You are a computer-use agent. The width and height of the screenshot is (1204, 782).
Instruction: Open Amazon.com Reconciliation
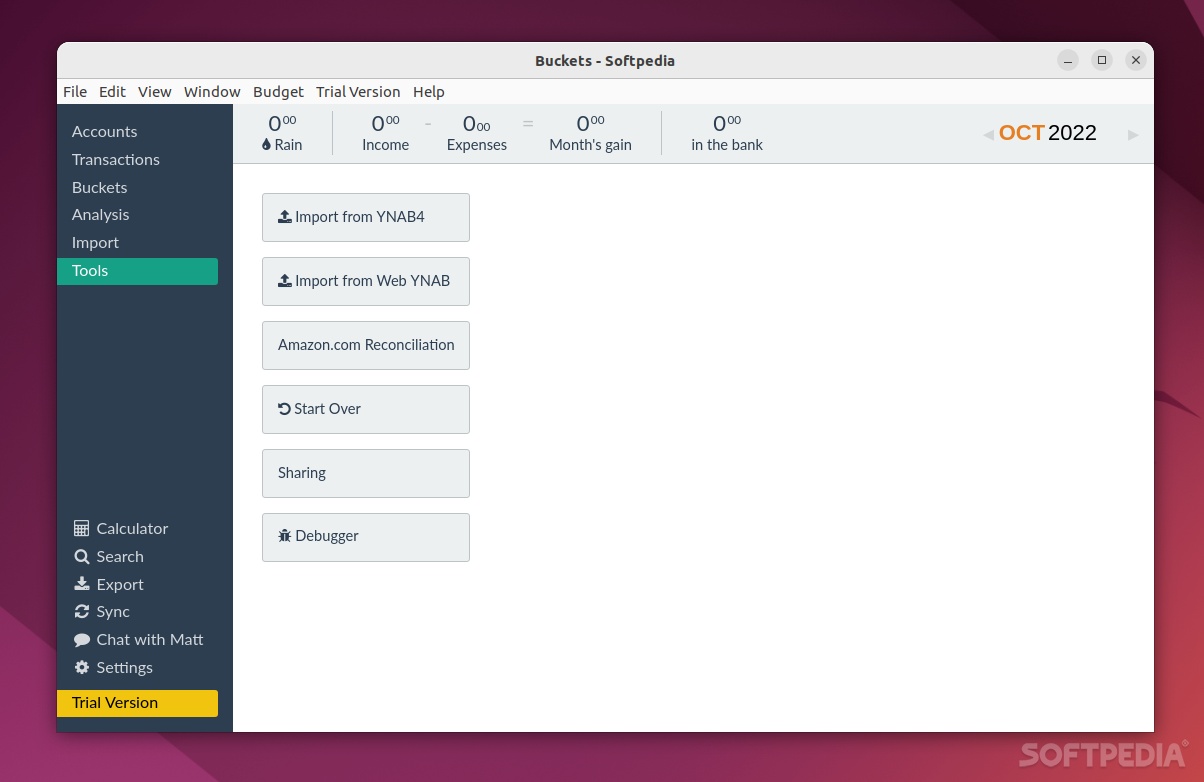pyautogui.click(x=366, y=344)
